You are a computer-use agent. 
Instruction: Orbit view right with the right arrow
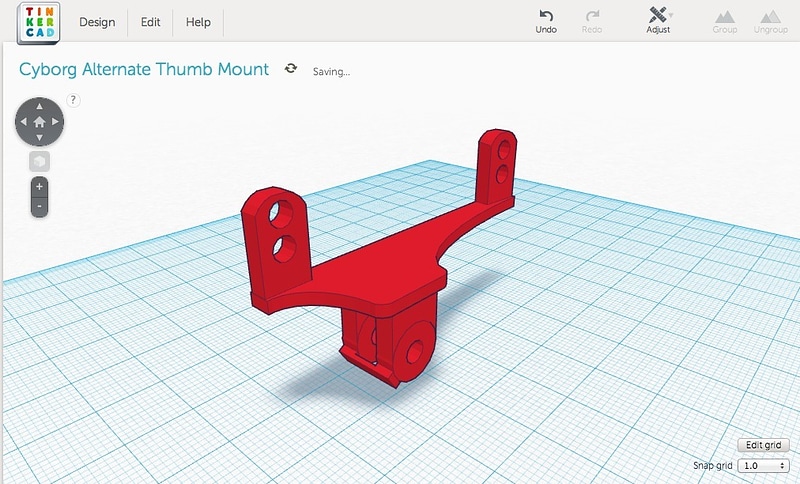tap(56, 122)
